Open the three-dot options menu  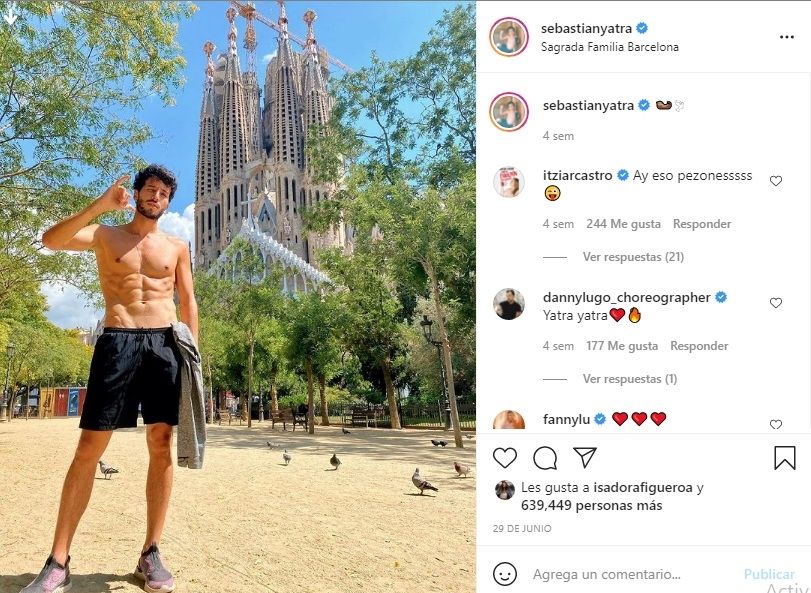click(786, 37)
